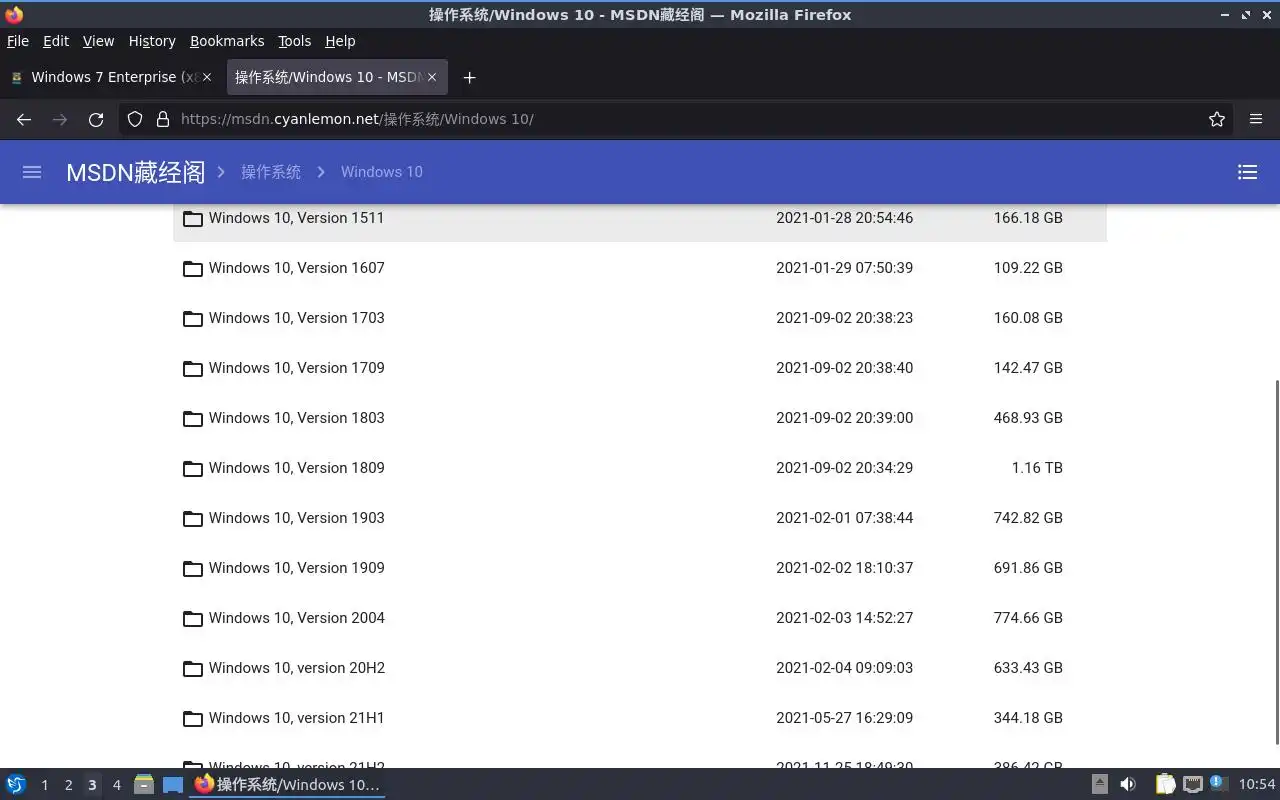This screenshot has height=800, width=1280.
Task: Click the taskbar clock 10:54
Action: [1257, 785]
